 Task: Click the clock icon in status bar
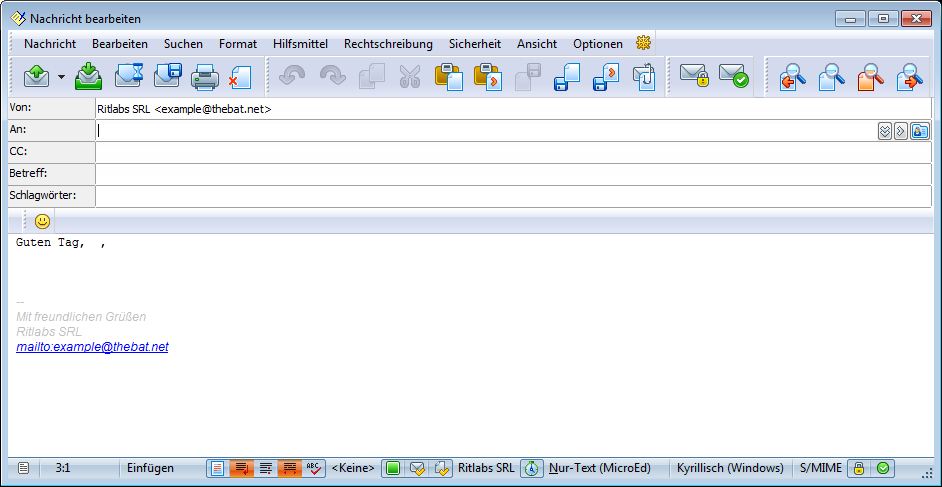[x=531, y=468]
